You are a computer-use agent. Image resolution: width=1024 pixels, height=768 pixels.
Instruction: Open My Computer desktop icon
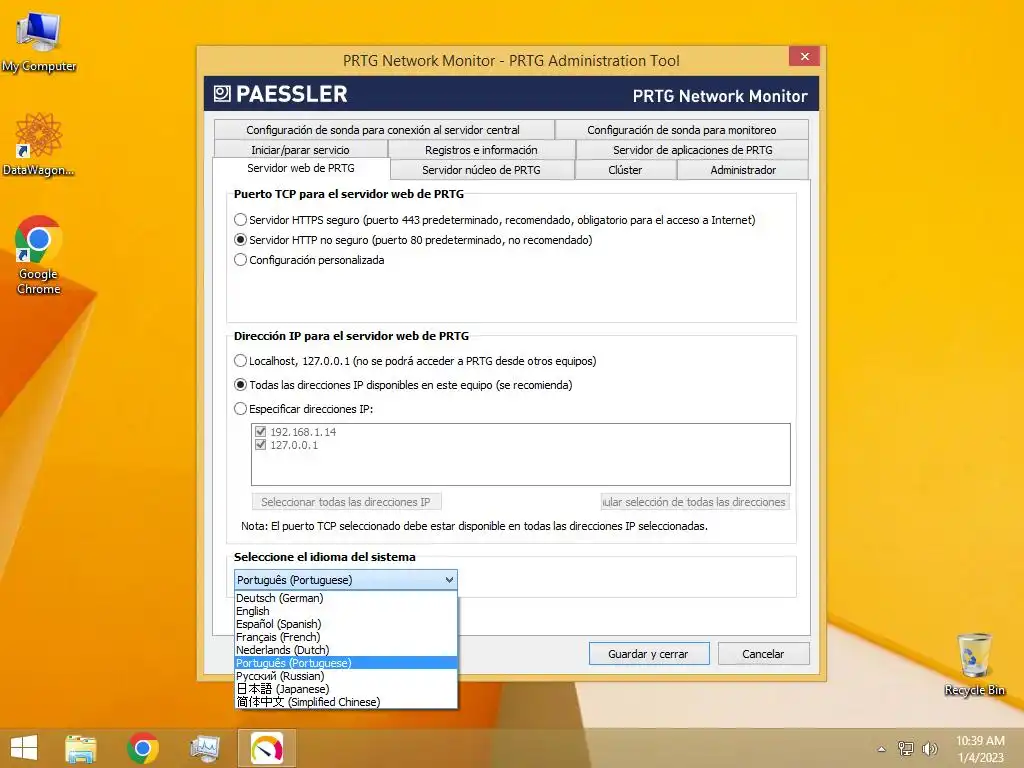[39, 42]
